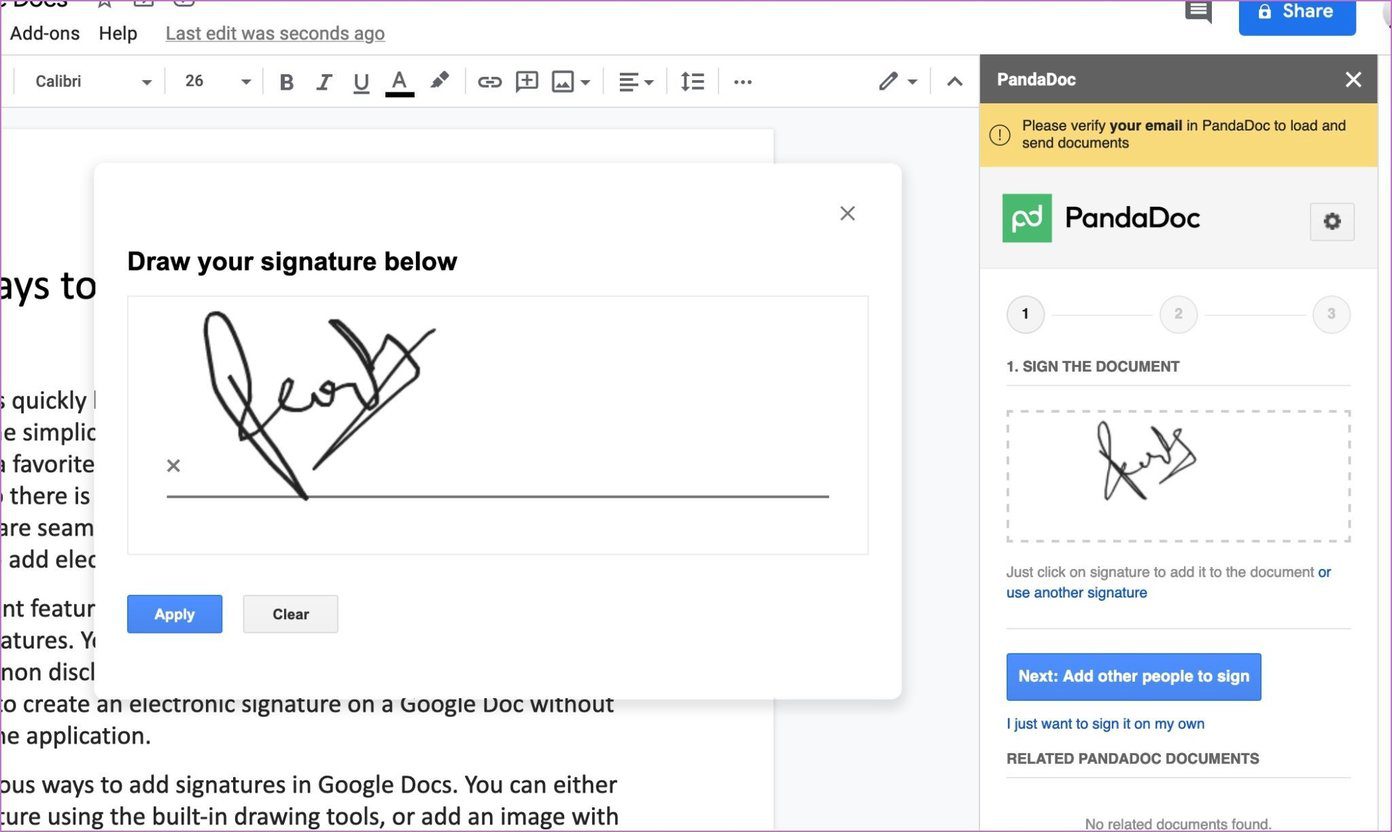This screenshot has height=832, width=1392.
Task: Open the more toolbar options menu
Action: tap(743, 82)
